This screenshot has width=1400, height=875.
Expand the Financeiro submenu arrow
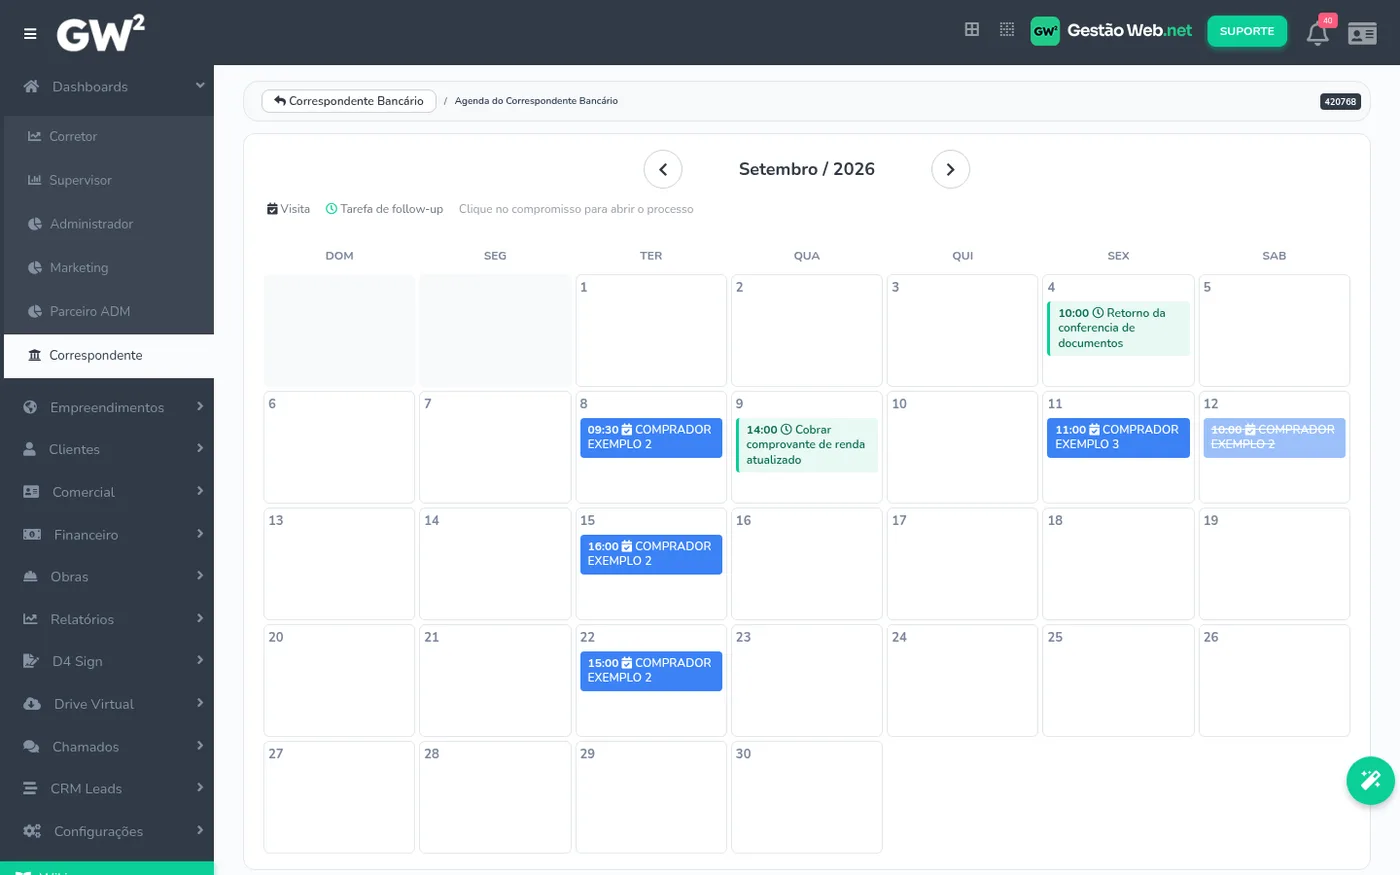click(200, 534)
